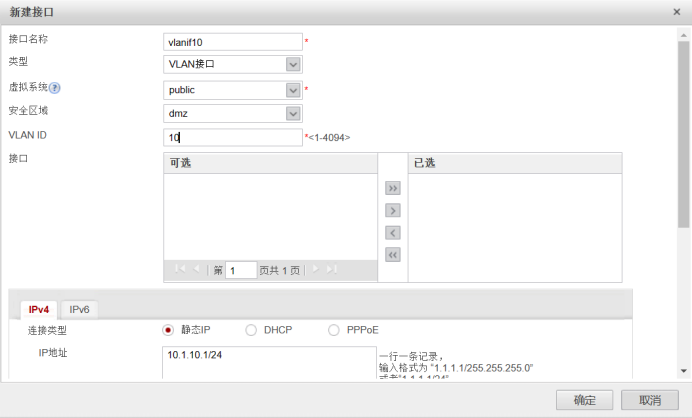Image resolution: width=692 pixels, height=418 pixels.
Task: Remove one interface from selected list
Action: coord(392,233)
